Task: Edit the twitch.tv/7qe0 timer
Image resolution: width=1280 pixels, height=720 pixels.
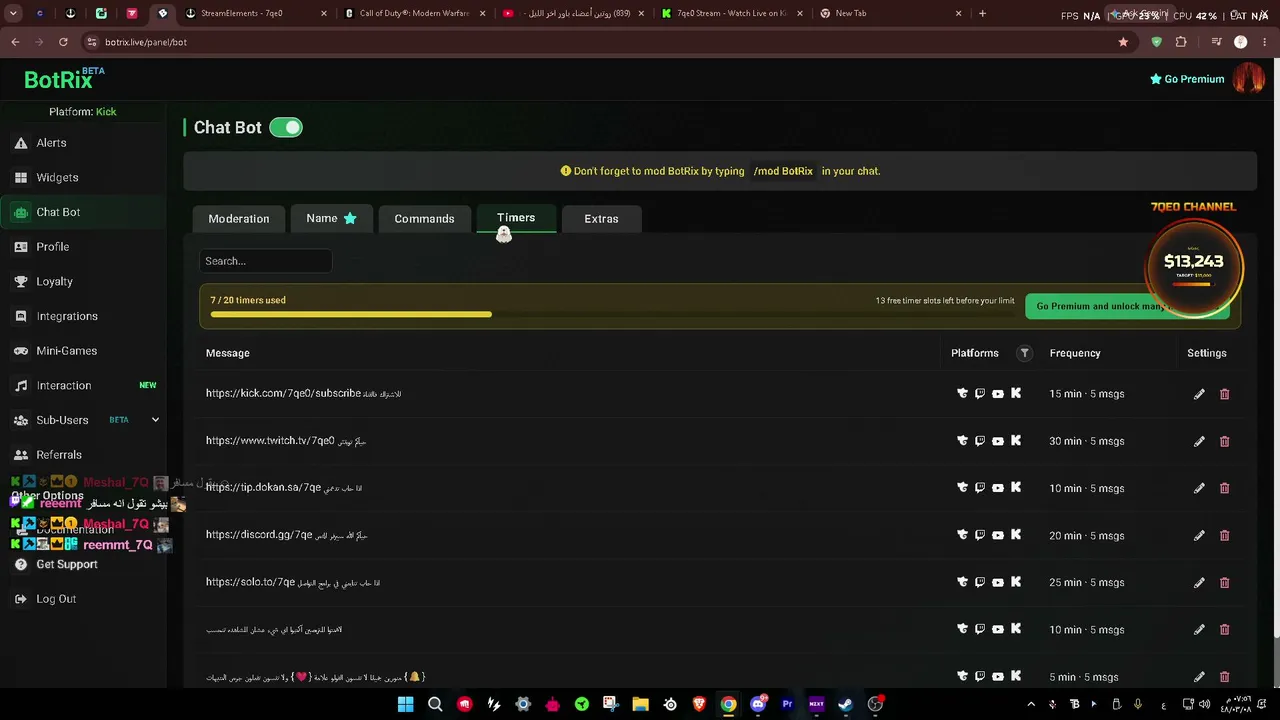Action: [1199, 441]
